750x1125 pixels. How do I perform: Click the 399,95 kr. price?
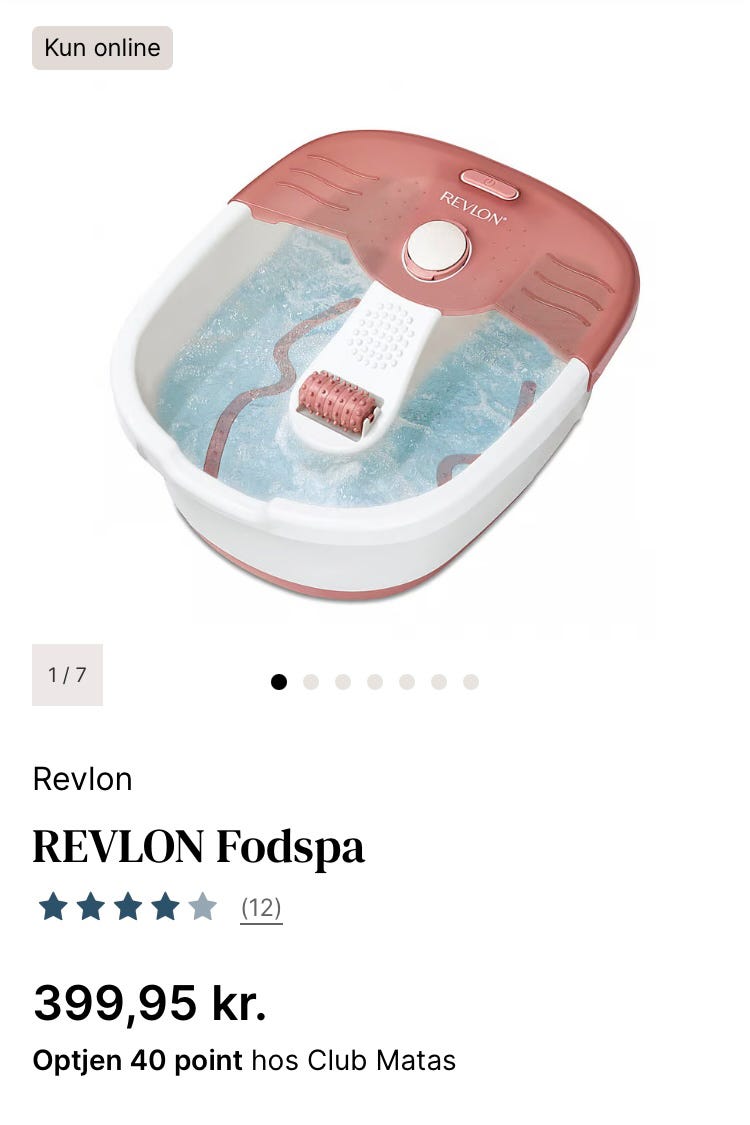click(150, 1002)
